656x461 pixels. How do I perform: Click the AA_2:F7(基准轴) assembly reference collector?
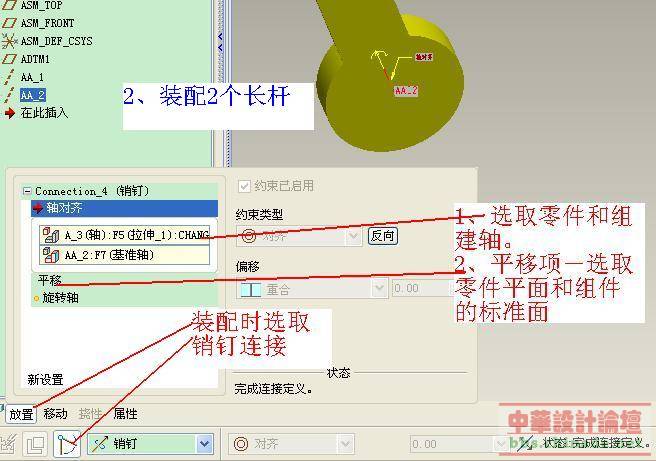point(125,255)
